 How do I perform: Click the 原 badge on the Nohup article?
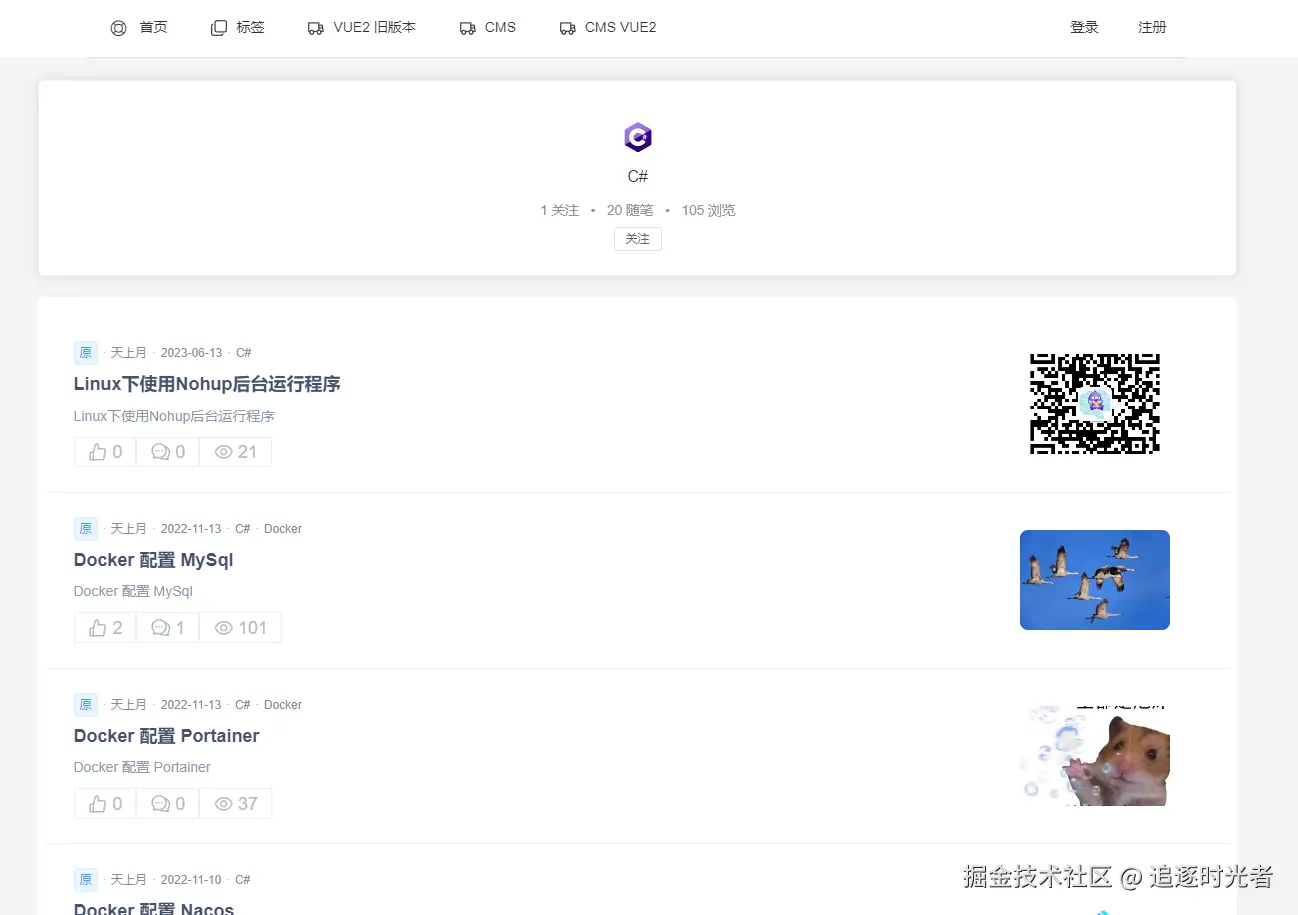coord(86,353)
